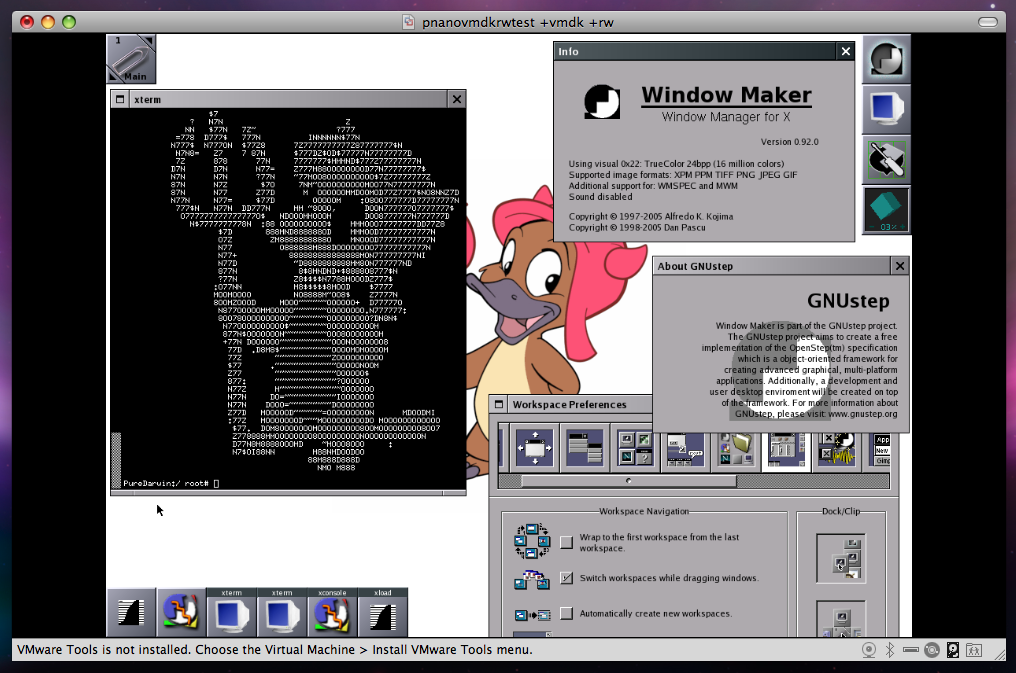
Task: Open WPrefs screwdriver icon in the dock
Action: (x=886, y=159)
